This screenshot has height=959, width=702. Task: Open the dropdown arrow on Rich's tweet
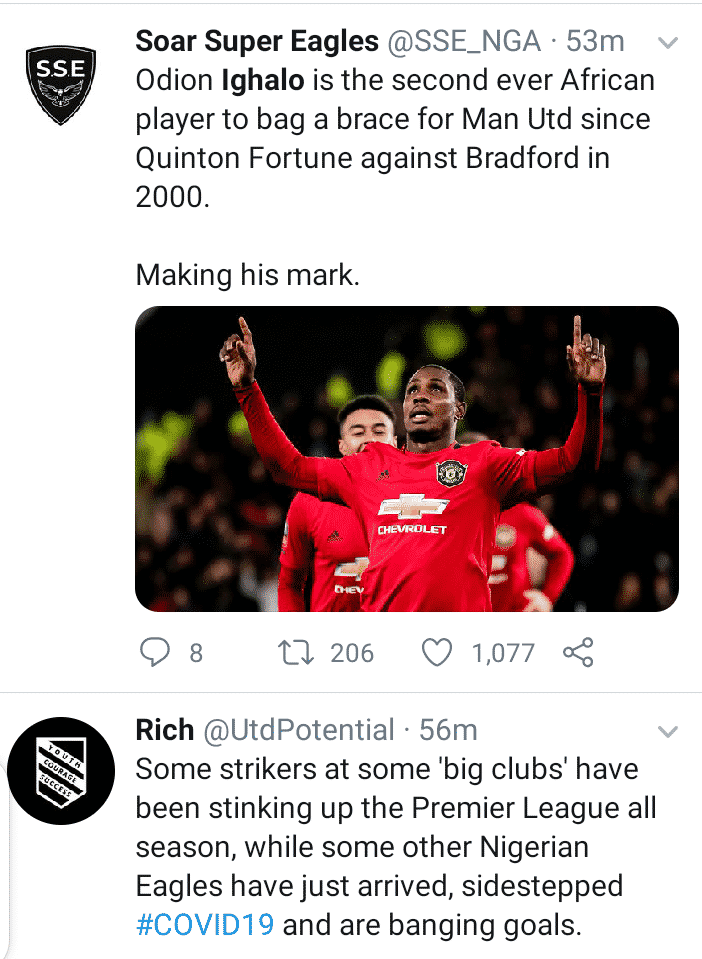point(665,733)
